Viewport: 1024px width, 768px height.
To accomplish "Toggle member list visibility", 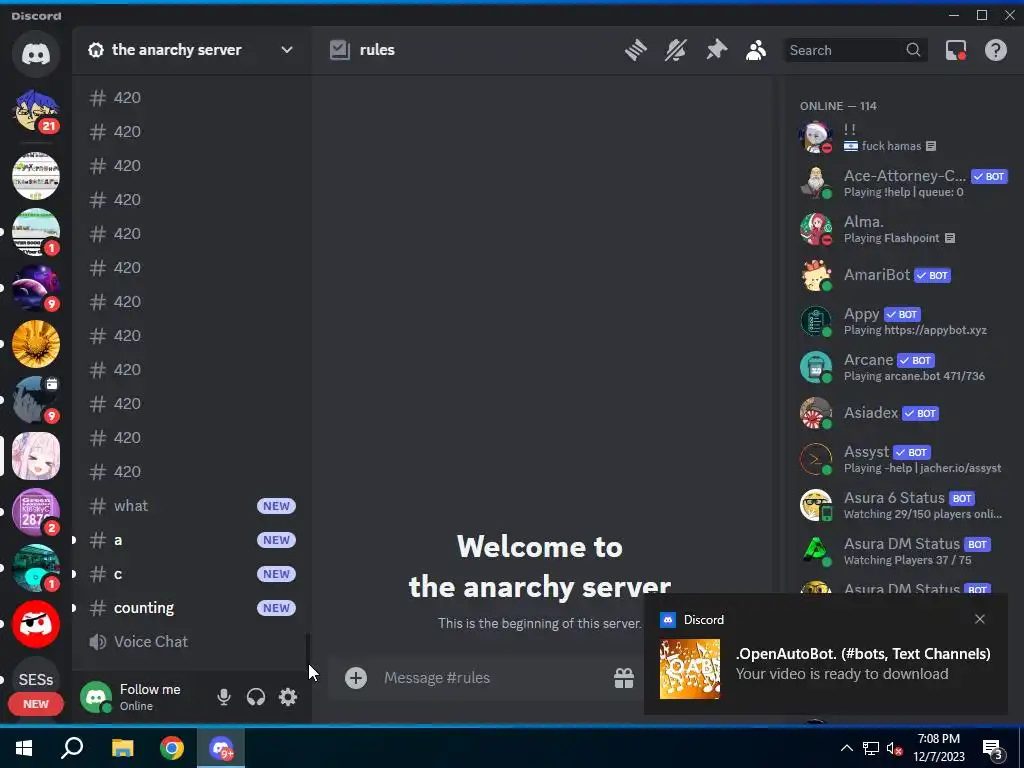I will (x=756, y=50).
